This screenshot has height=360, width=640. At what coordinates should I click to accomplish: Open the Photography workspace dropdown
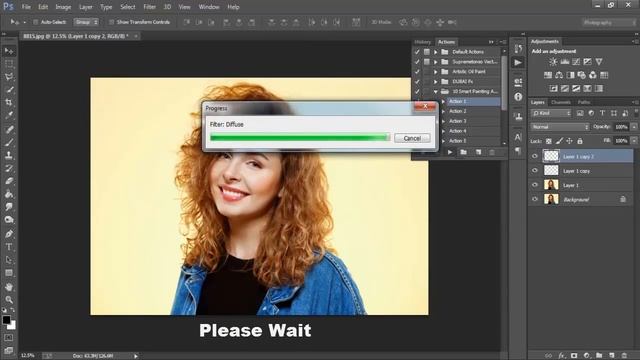tap(608, 22)
